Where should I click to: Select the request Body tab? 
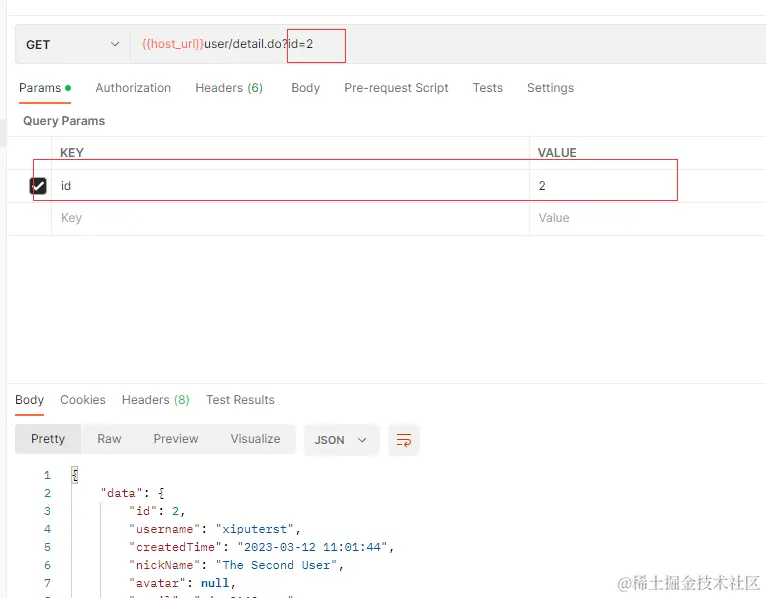coord(305,88)
